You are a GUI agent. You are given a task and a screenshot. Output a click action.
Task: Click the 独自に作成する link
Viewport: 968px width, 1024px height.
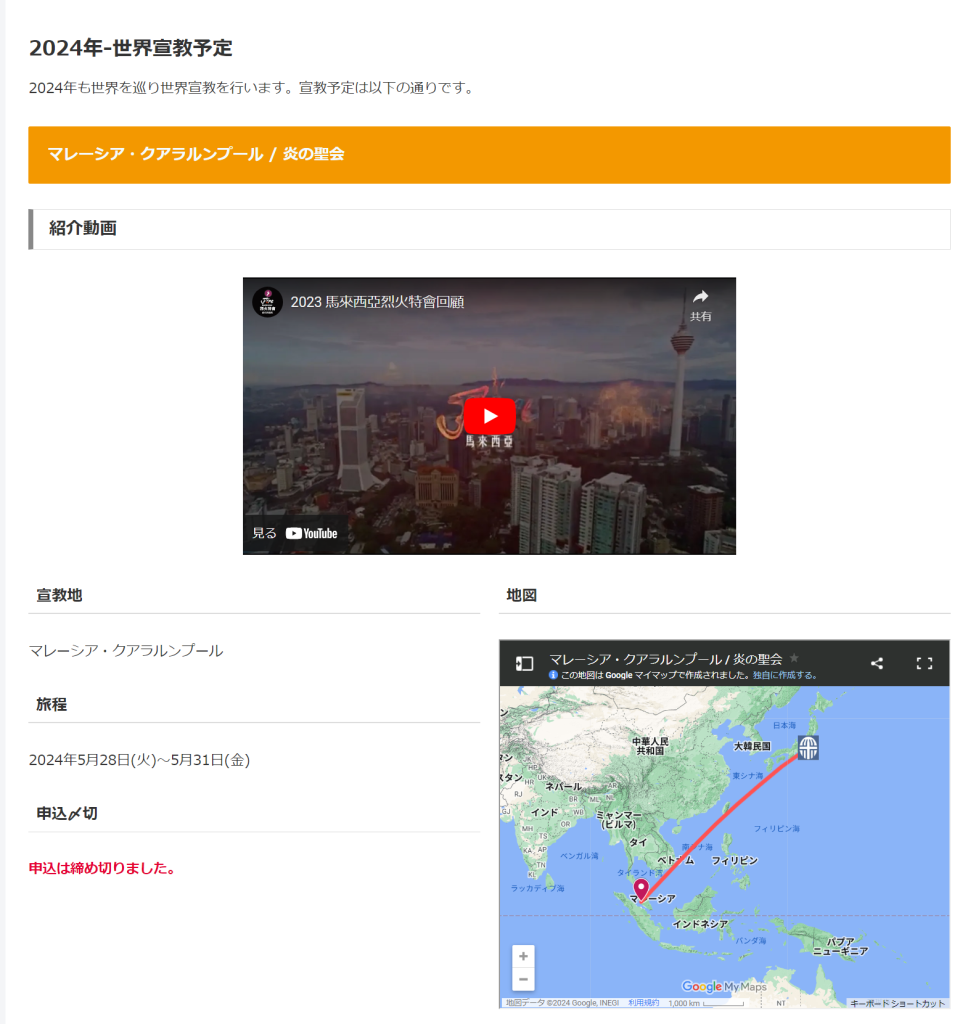[785, 675]
